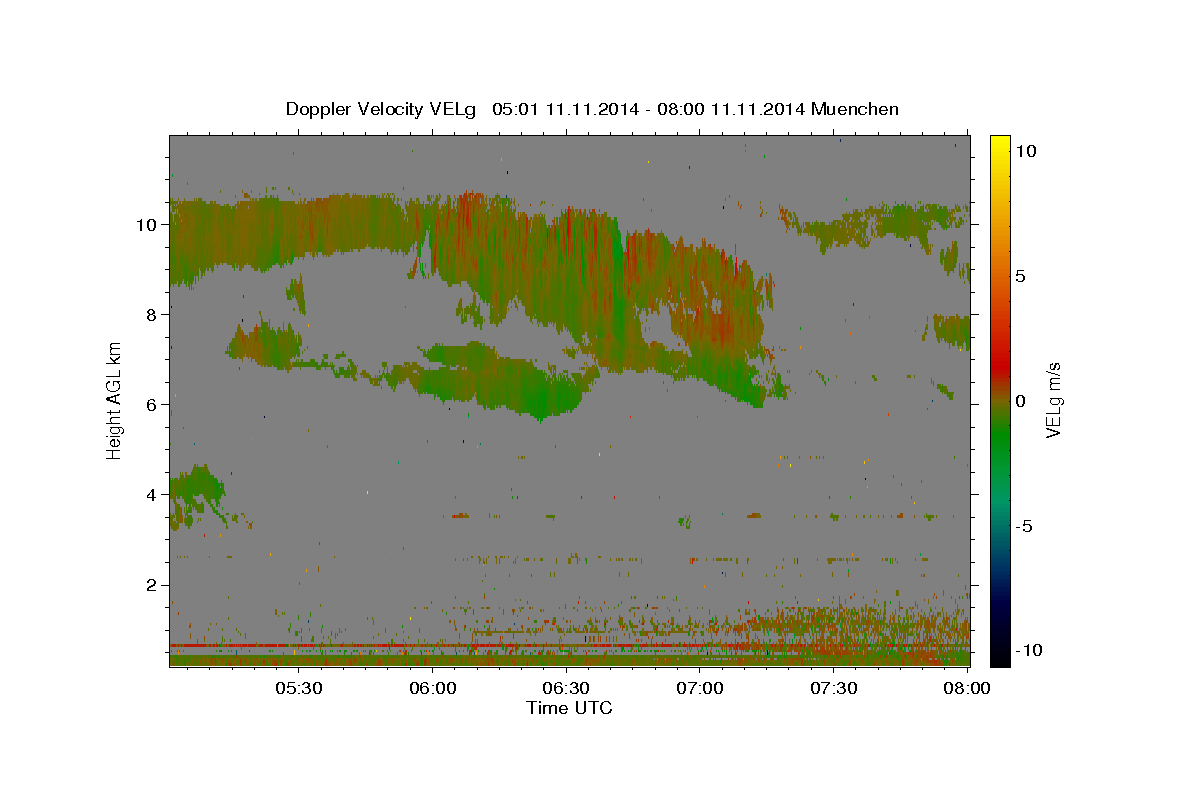The width and height of the screenshot is (1200, 800).
Task: Click height axis label '6'
Action: pyautogui.click(x=151, y=404)
